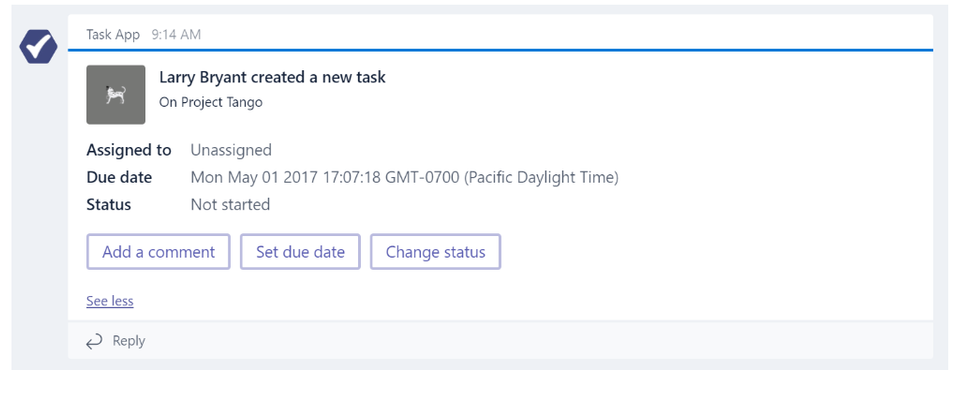
Task: Click the subtitle On Project Tango
Action: pyautogui.click(x=211, y=103)
